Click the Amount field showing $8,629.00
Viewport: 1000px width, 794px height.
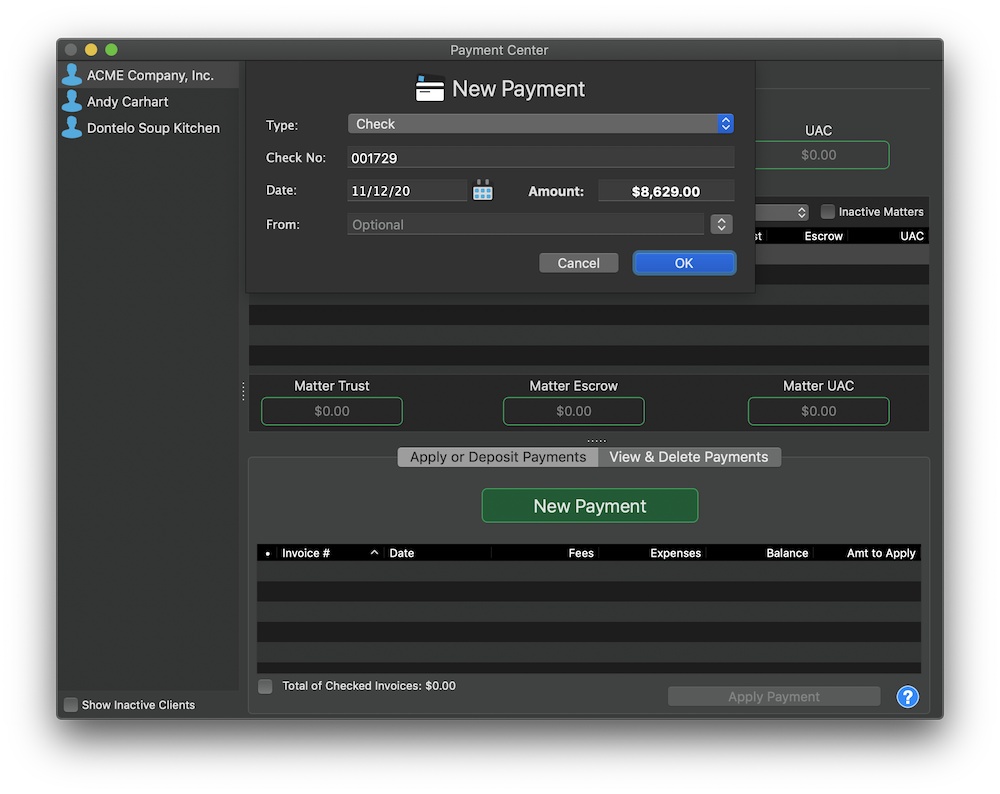coord(666,191)
